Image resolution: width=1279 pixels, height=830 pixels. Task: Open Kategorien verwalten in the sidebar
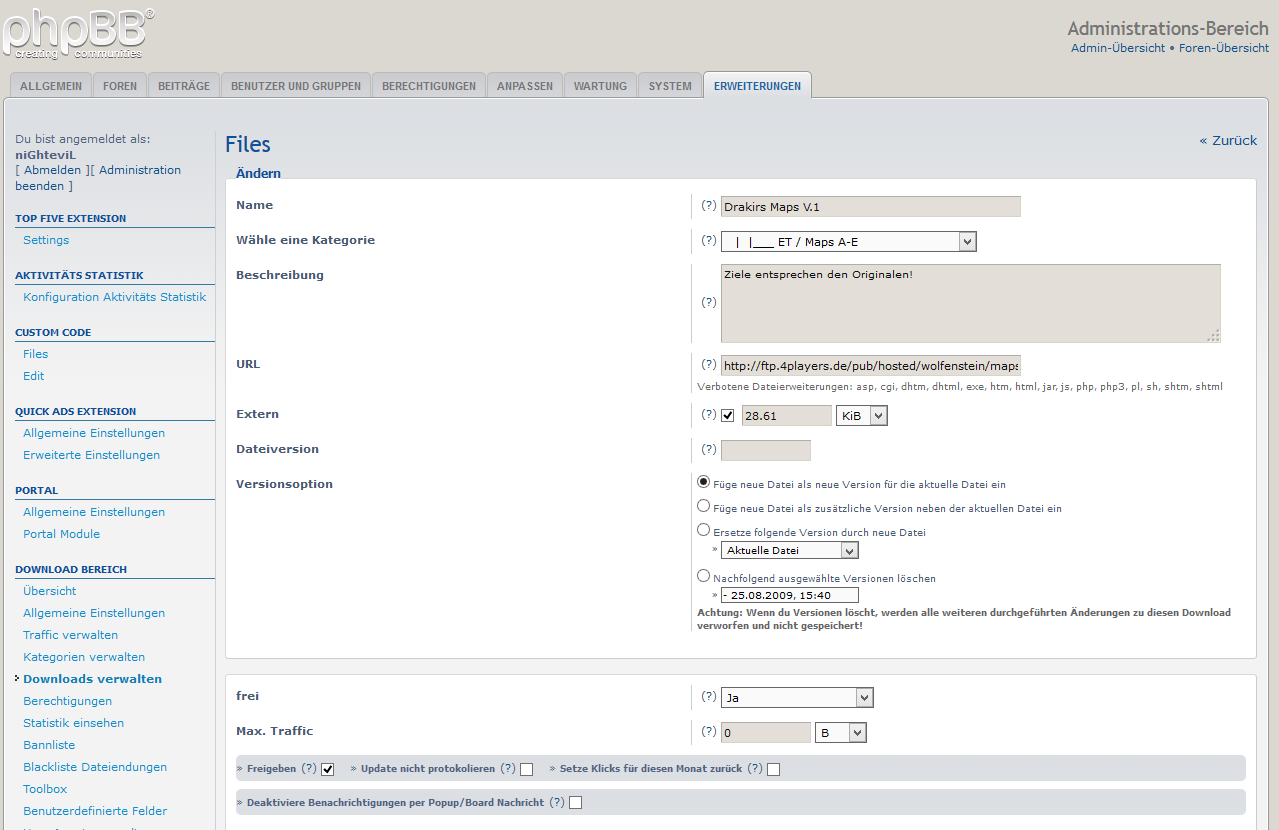[84, 657]
